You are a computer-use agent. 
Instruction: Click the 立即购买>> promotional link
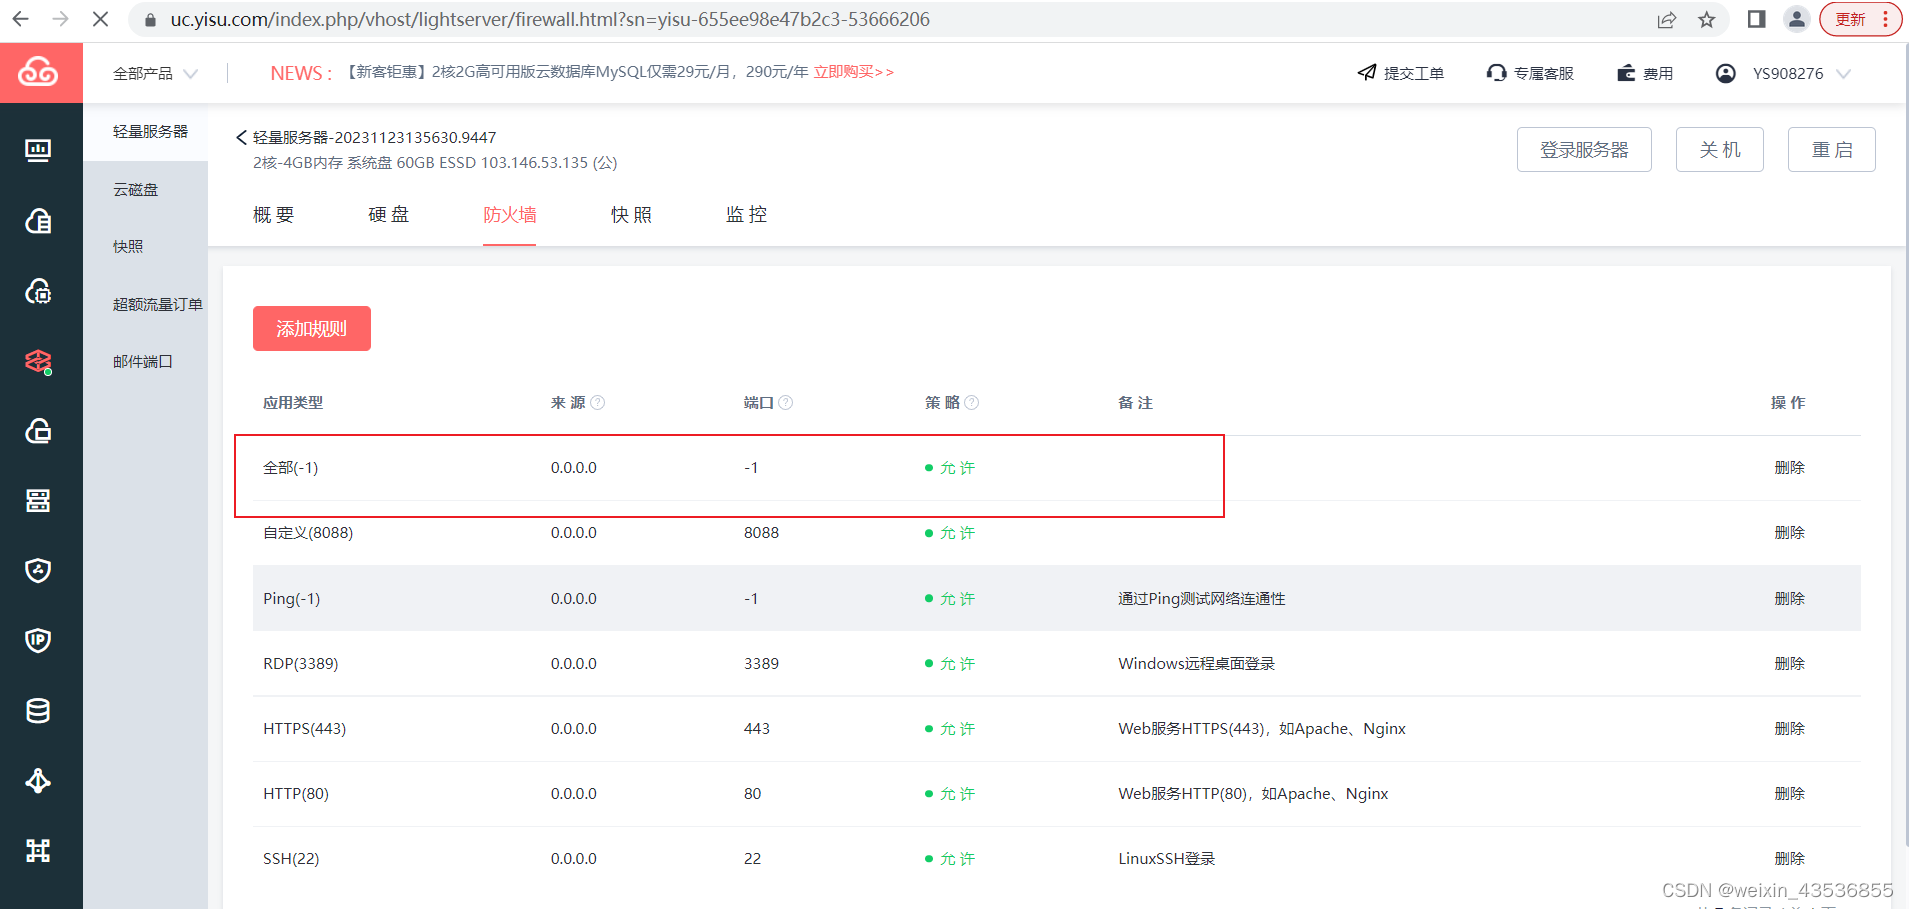coord(854,72)
